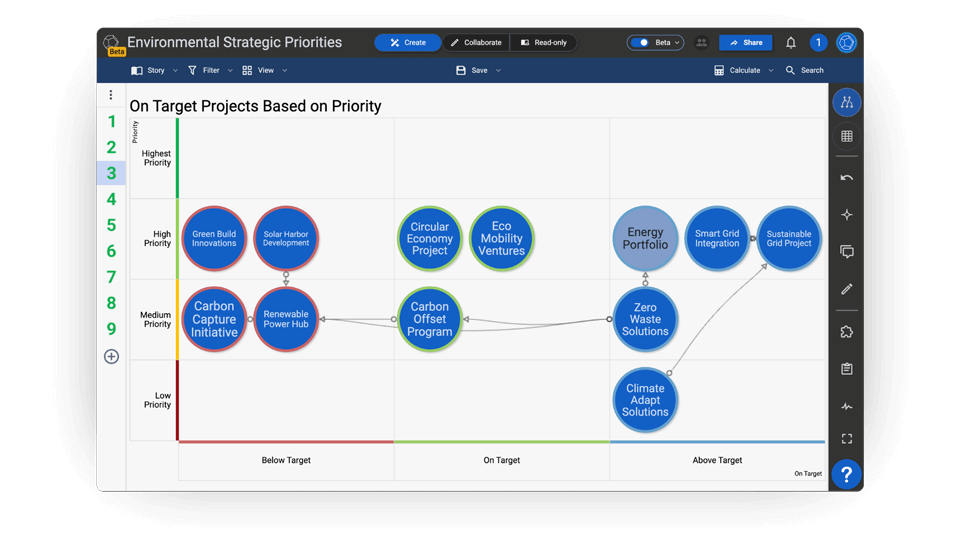Open the diagram view icon in right sidebar
Viewport: 960px width, 541px height.
point(846,102)
